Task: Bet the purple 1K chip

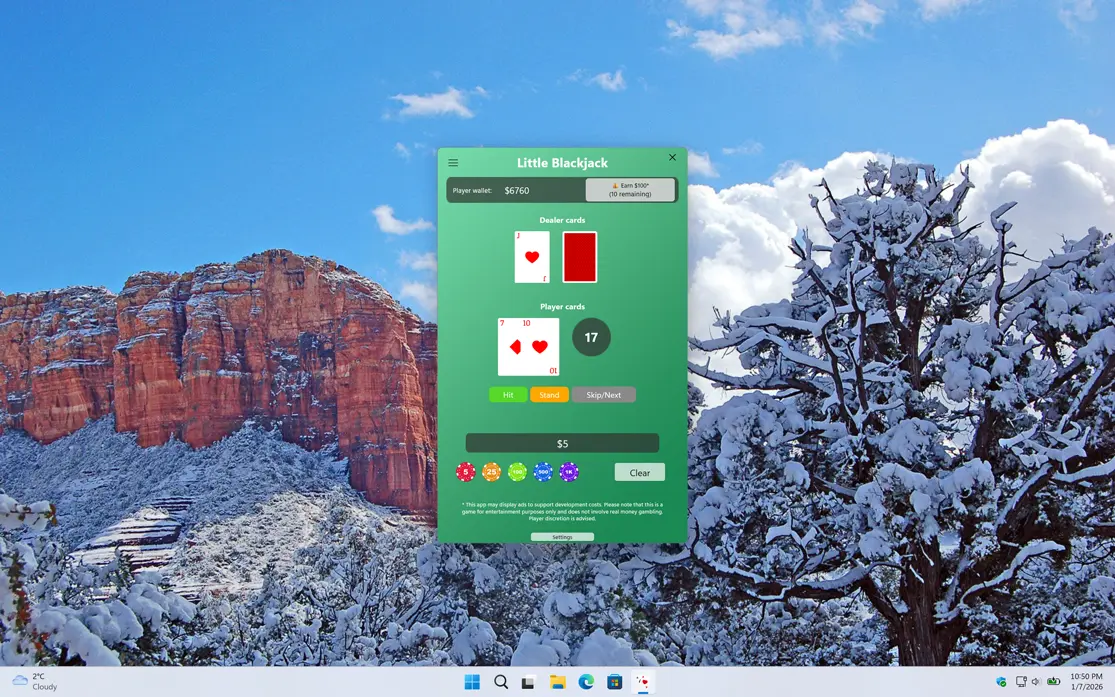Action: coord(569,472)
